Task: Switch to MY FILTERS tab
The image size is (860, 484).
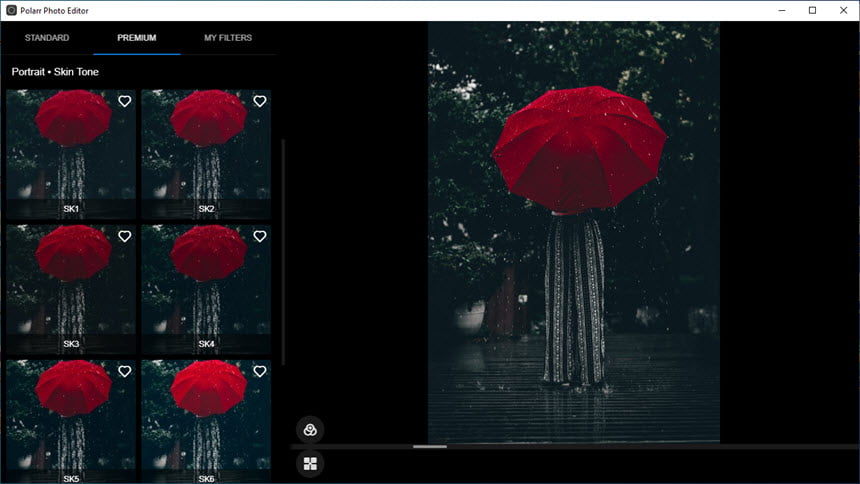Action: [x=228, y=38]
